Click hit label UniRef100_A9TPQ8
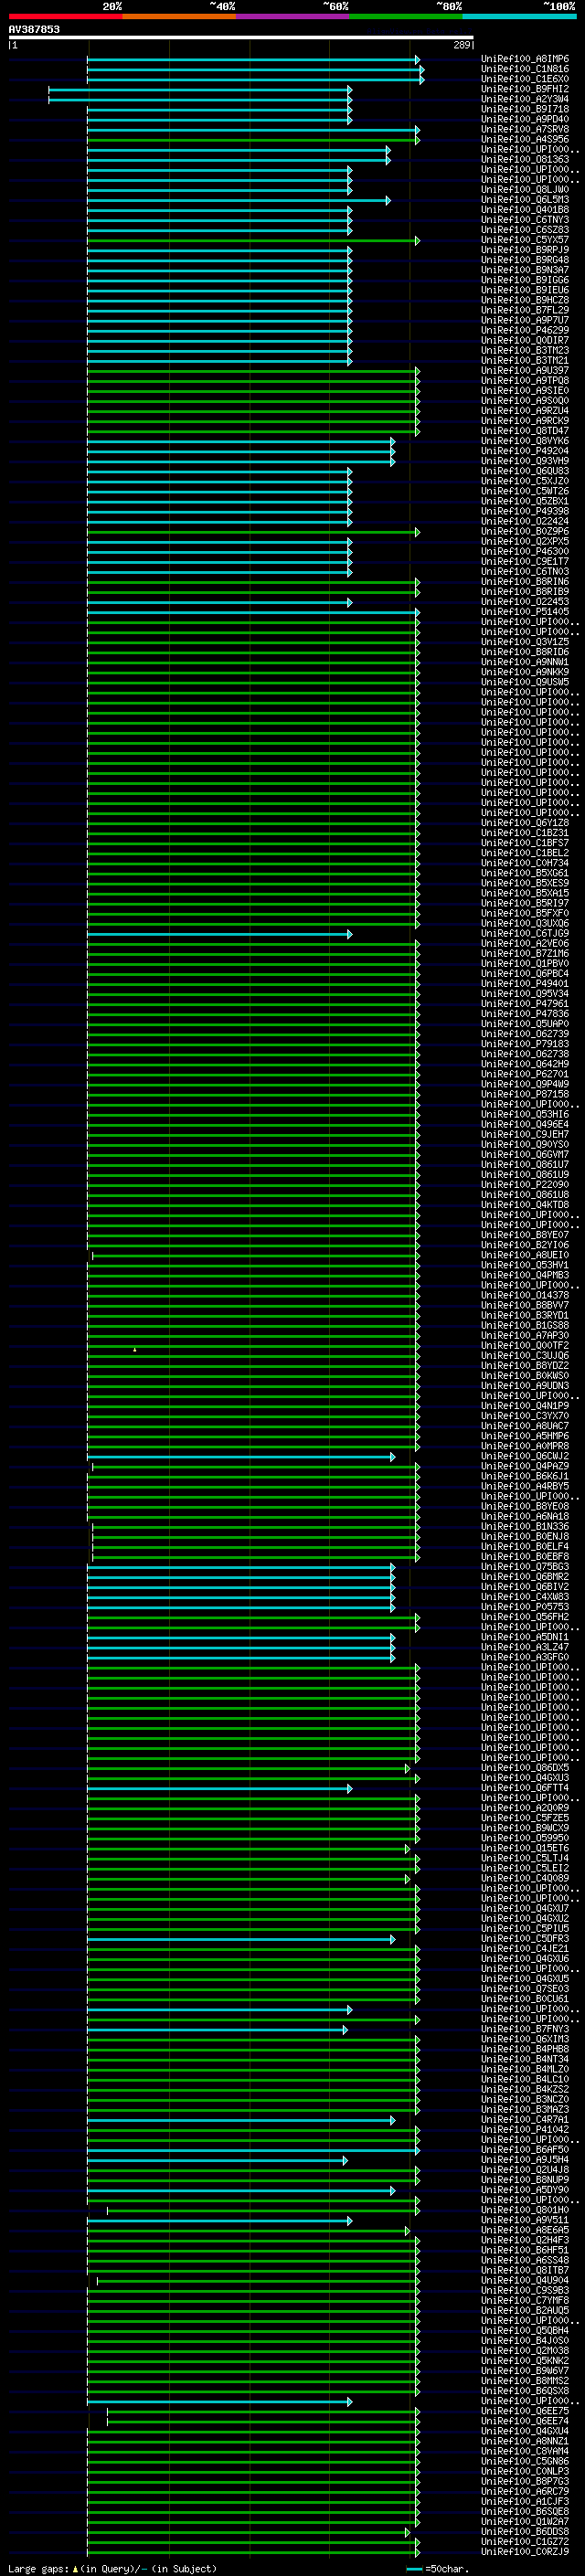The width and height of the screenshot is (585, 2576). pyautogui.click(x=525, y=380)
